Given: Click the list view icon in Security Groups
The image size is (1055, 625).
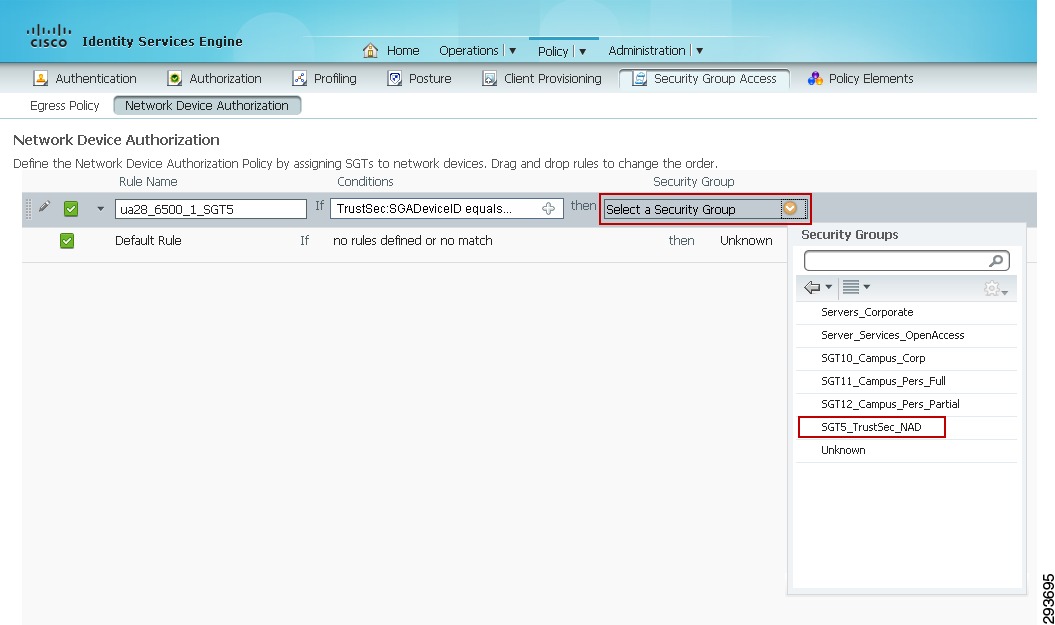Looking at the screenshot, I should (850, 287).
